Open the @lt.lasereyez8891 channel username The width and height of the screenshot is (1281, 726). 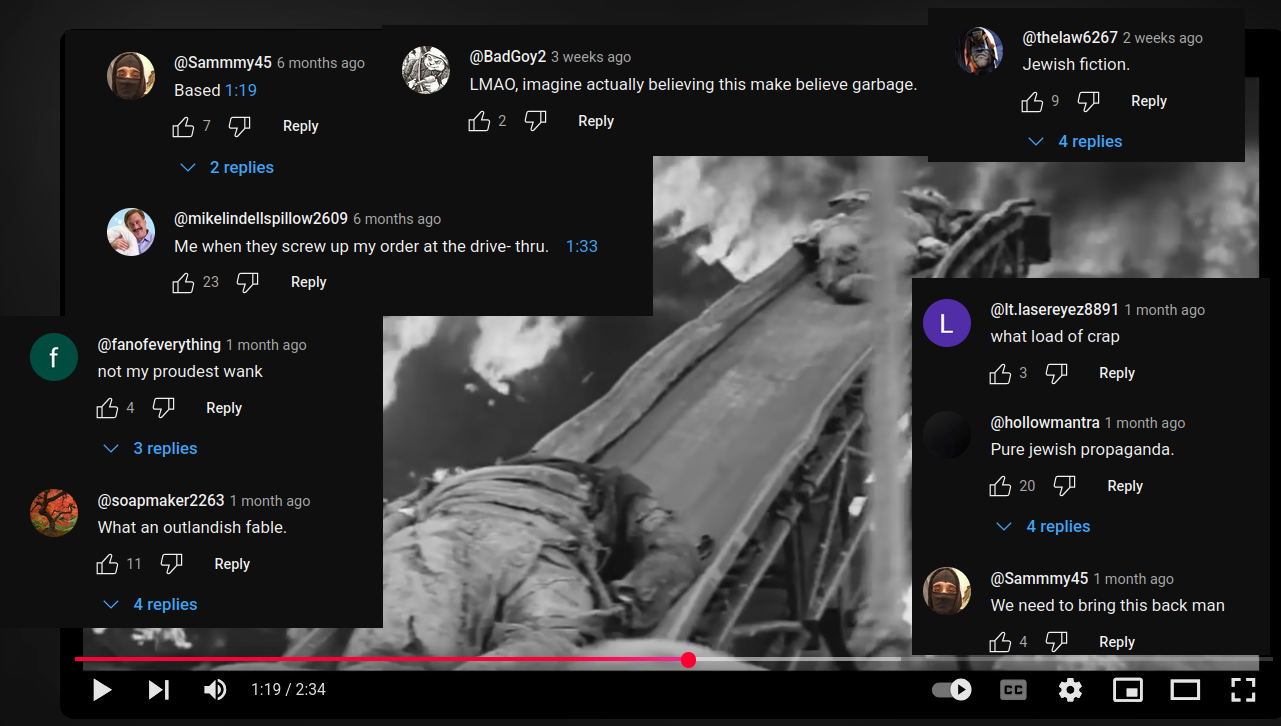tap(1055, 309)
